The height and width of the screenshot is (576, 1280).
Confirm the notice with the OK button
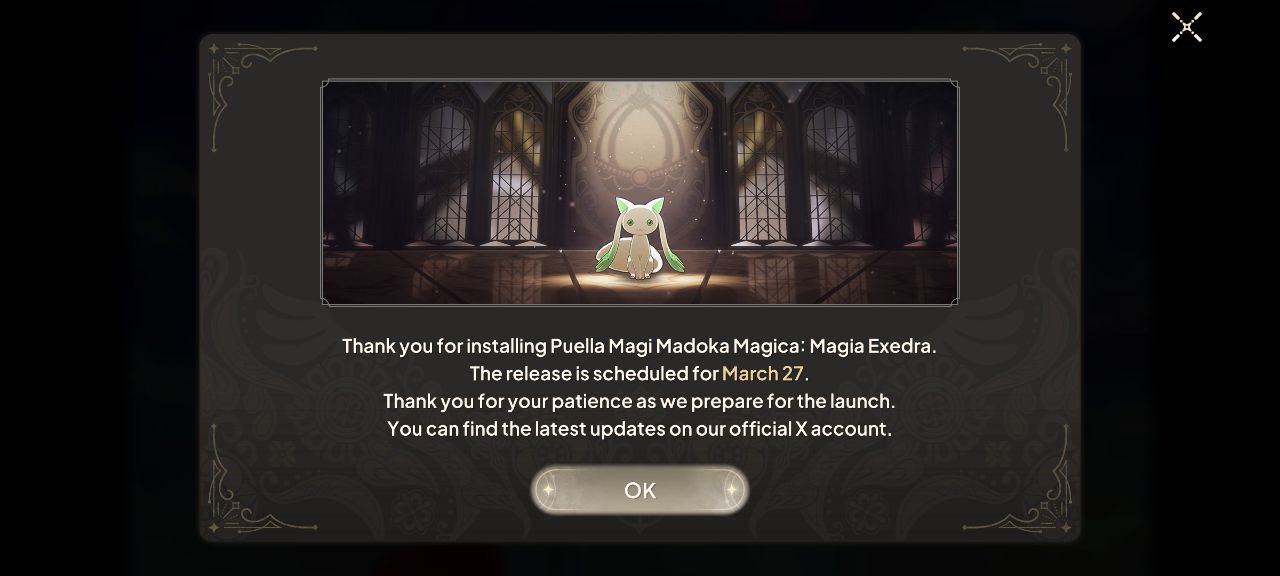pyautogui.click(x=639, y=490)
